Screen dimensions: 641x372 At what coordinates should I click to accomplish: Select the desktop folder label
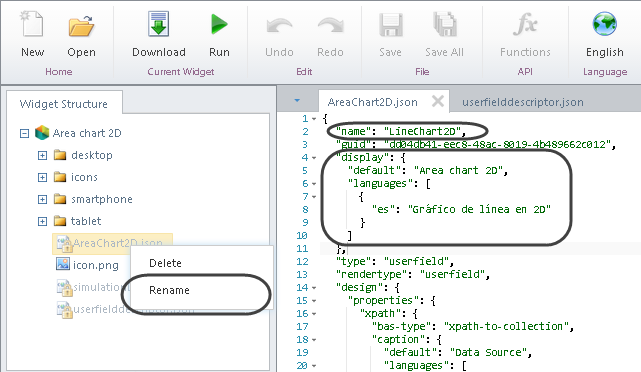click(92, 155)
